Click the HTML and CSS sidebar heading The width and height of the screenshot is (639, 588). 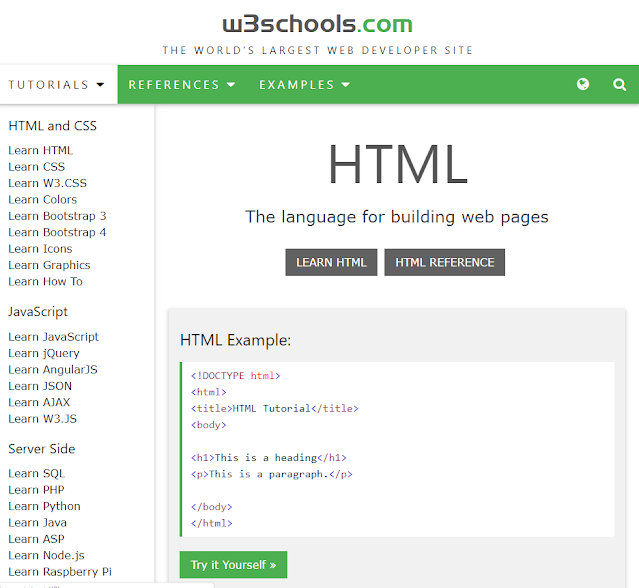53,126
